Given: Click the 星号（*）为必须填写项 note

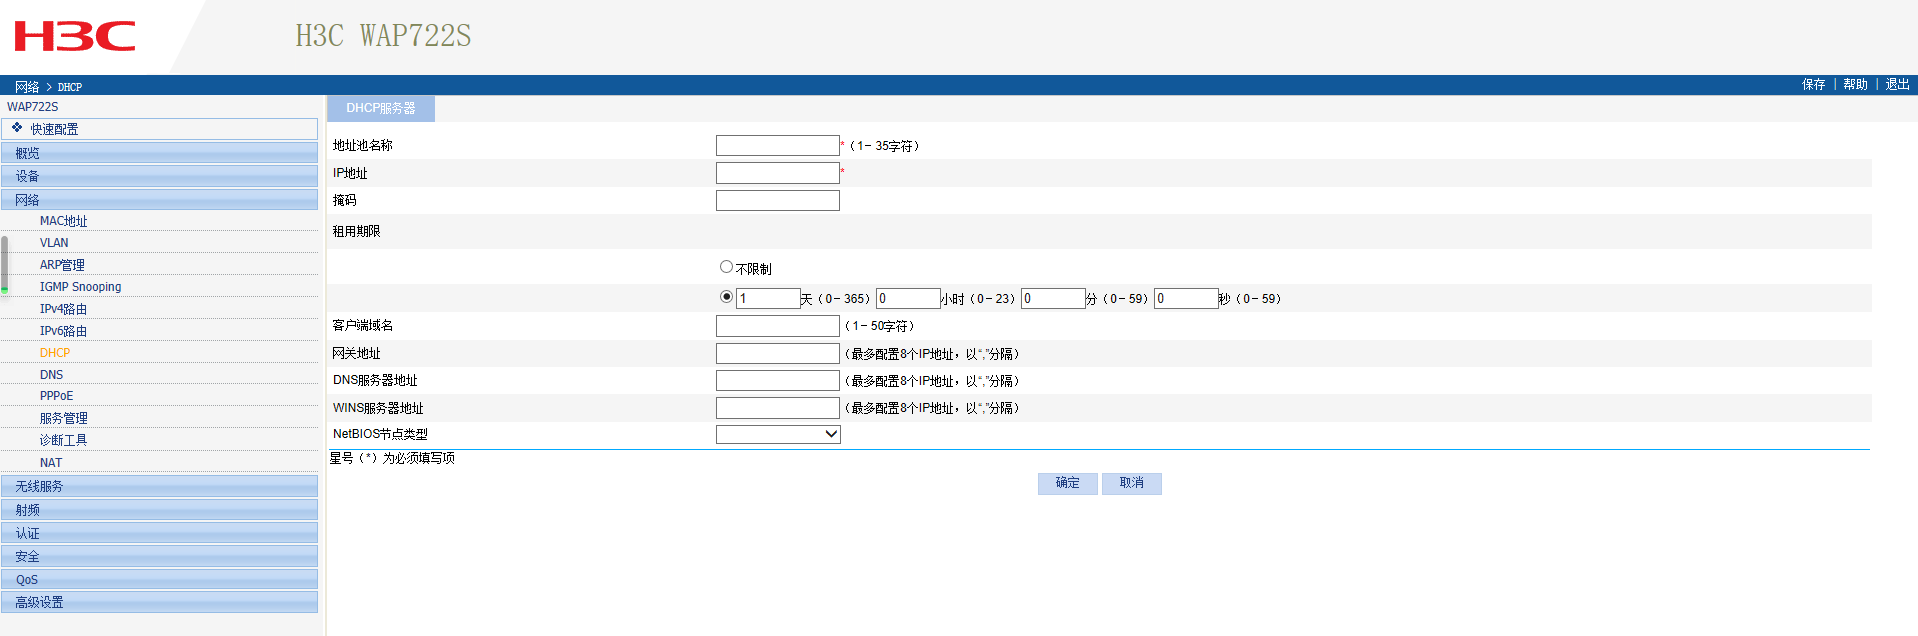Looking at the screenshot, I should (392, 458).
